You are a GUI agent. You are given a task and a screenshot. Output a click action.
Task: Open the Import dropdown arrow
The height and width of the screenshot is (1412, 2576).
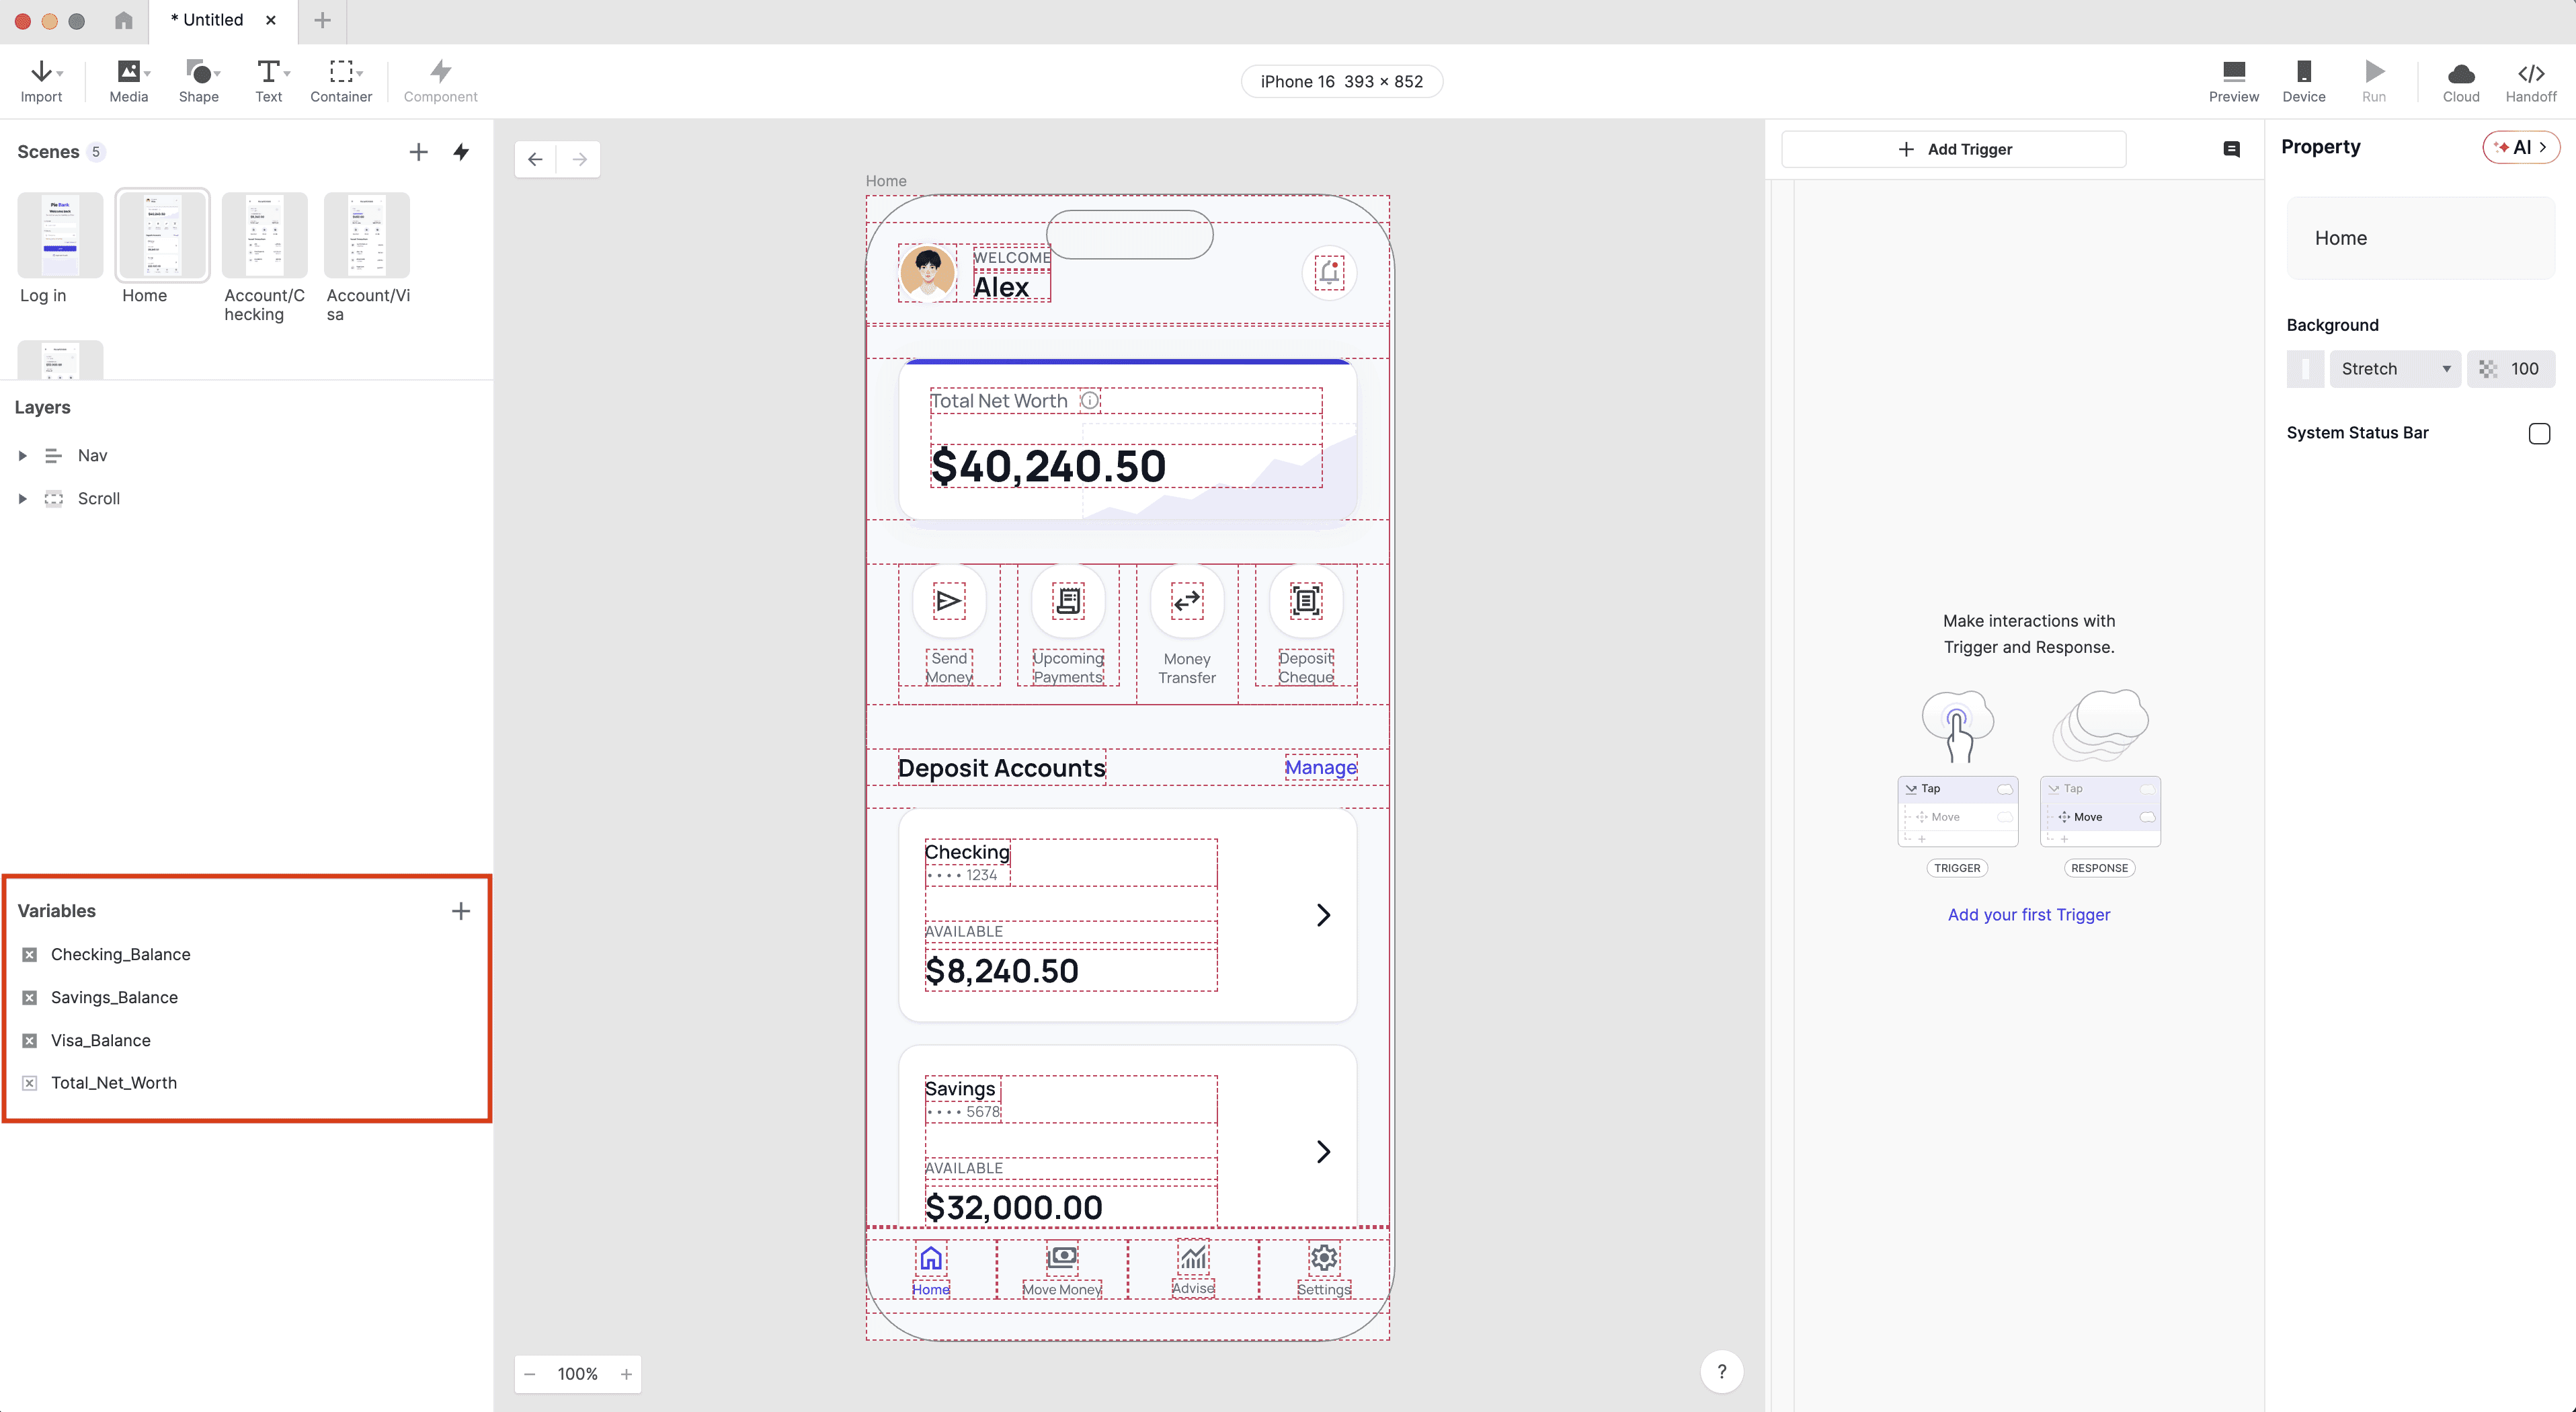[60, 73]
